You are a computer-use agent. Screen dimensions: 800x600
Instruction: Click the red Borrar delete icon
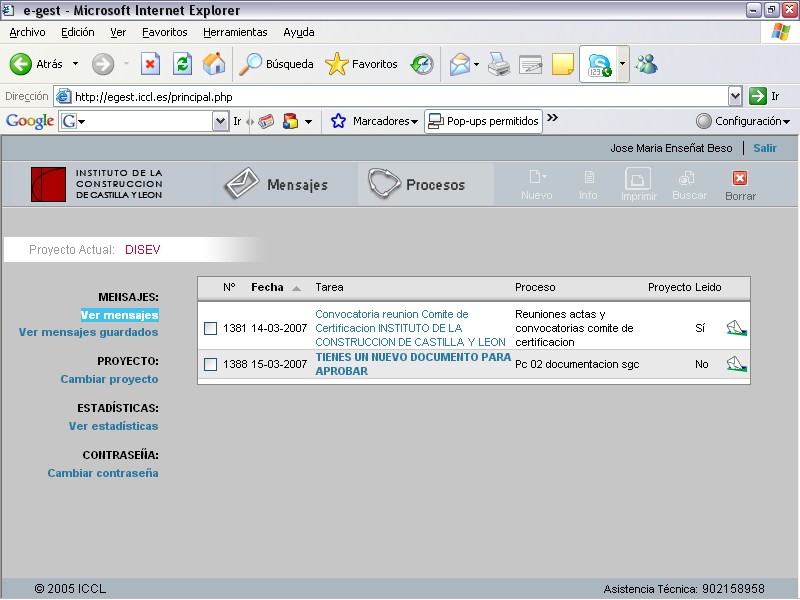[x=740, y=178]
